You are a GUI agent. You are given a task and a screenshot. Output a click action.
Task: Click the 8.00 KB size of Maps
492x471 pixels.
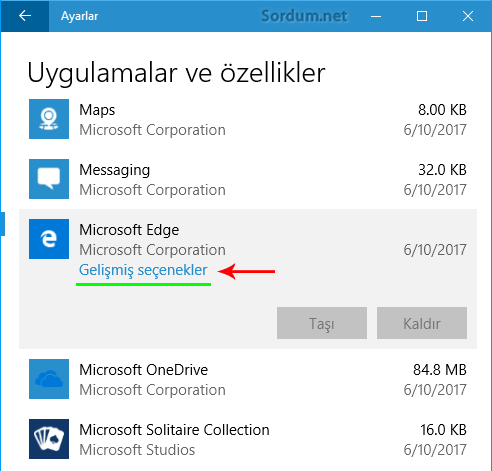pos(442,110)
